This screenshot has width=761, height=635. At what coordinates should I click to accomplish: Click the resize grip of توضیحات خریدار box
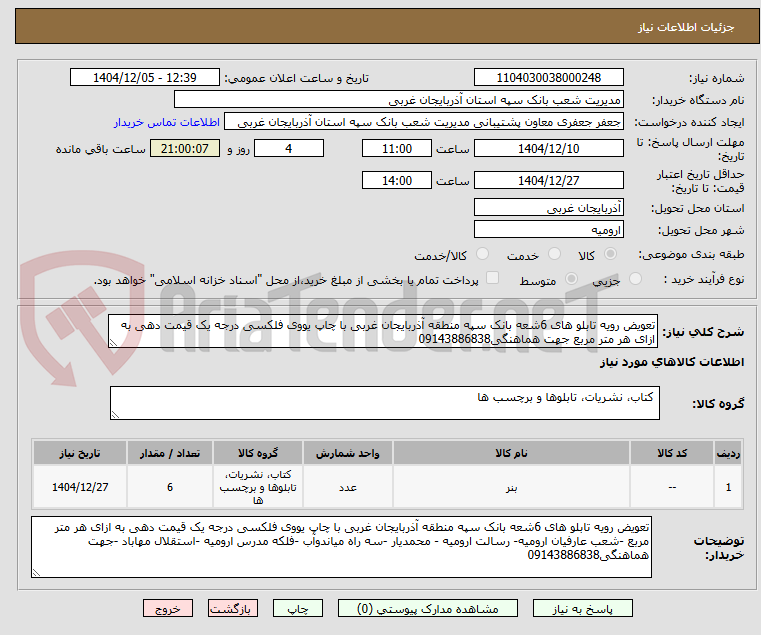pos(36,573)
